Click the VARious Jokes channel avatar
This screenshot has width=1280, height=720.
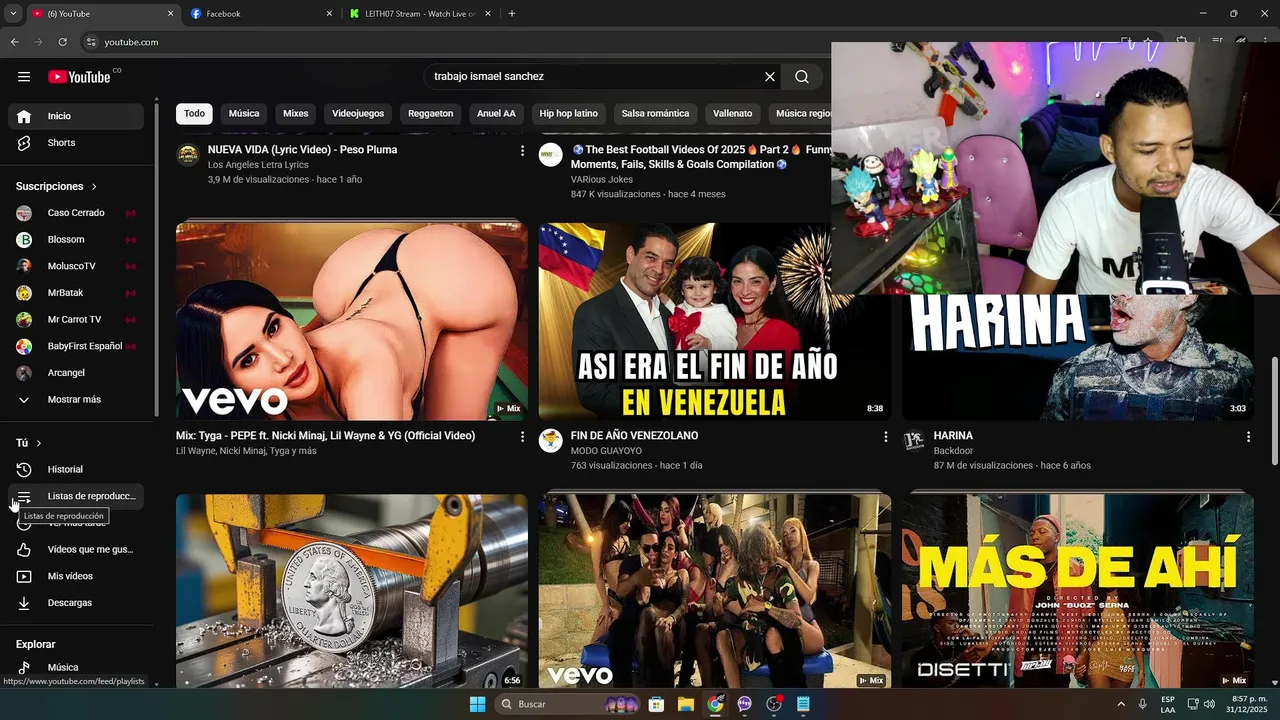(x=551, y=154)
